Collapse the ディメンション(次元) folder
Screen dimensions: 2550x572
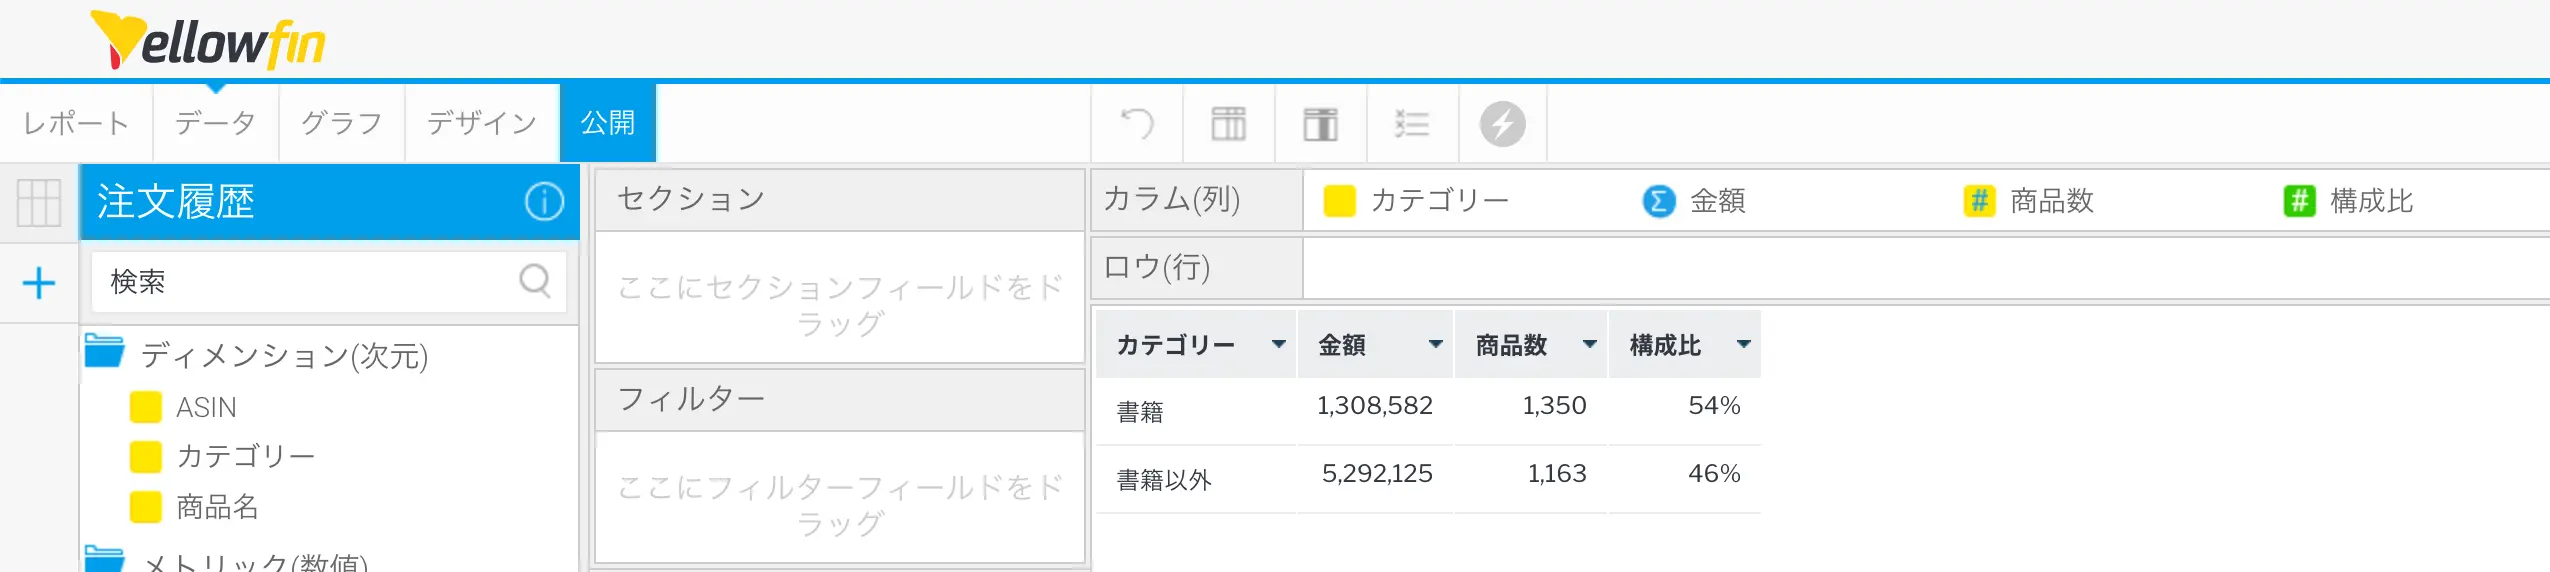[104, 352]
